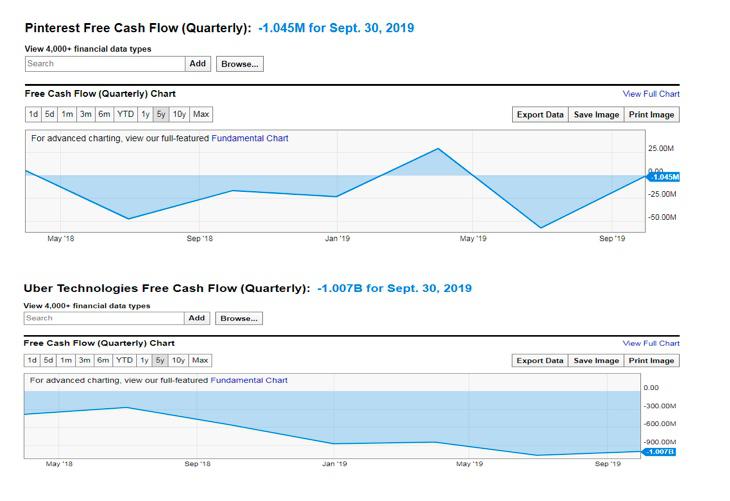
Task: Choose 10y range on Pinterest chart
Action: pyautogui.click(x=179, y=114)
